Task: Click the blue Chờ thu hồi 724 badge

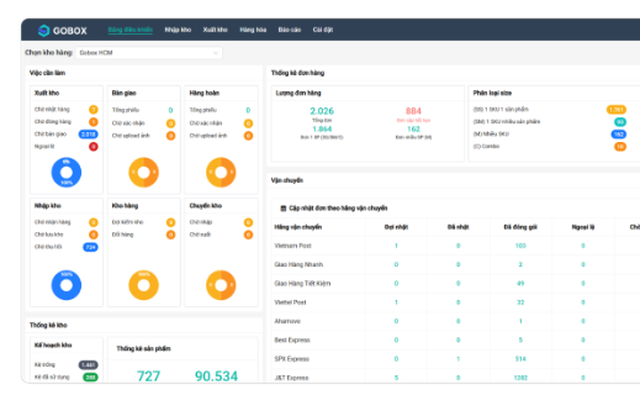Action: pyautogui.click(x=90, y=246)
